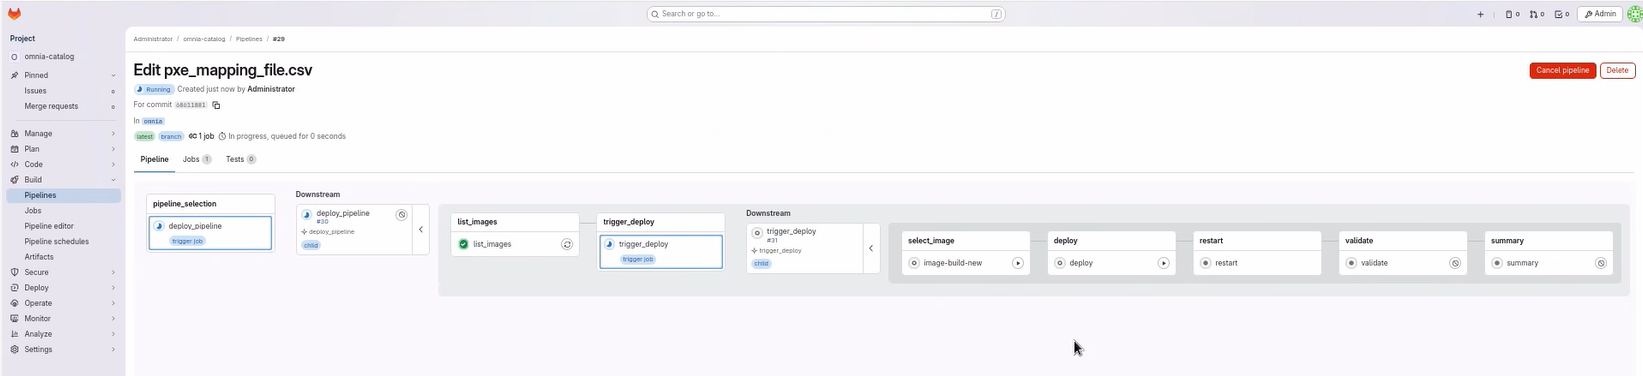Click the Administrator breadcrumb
The width and height of the screenshot is (1643, 376).
[x=153, y=39]
